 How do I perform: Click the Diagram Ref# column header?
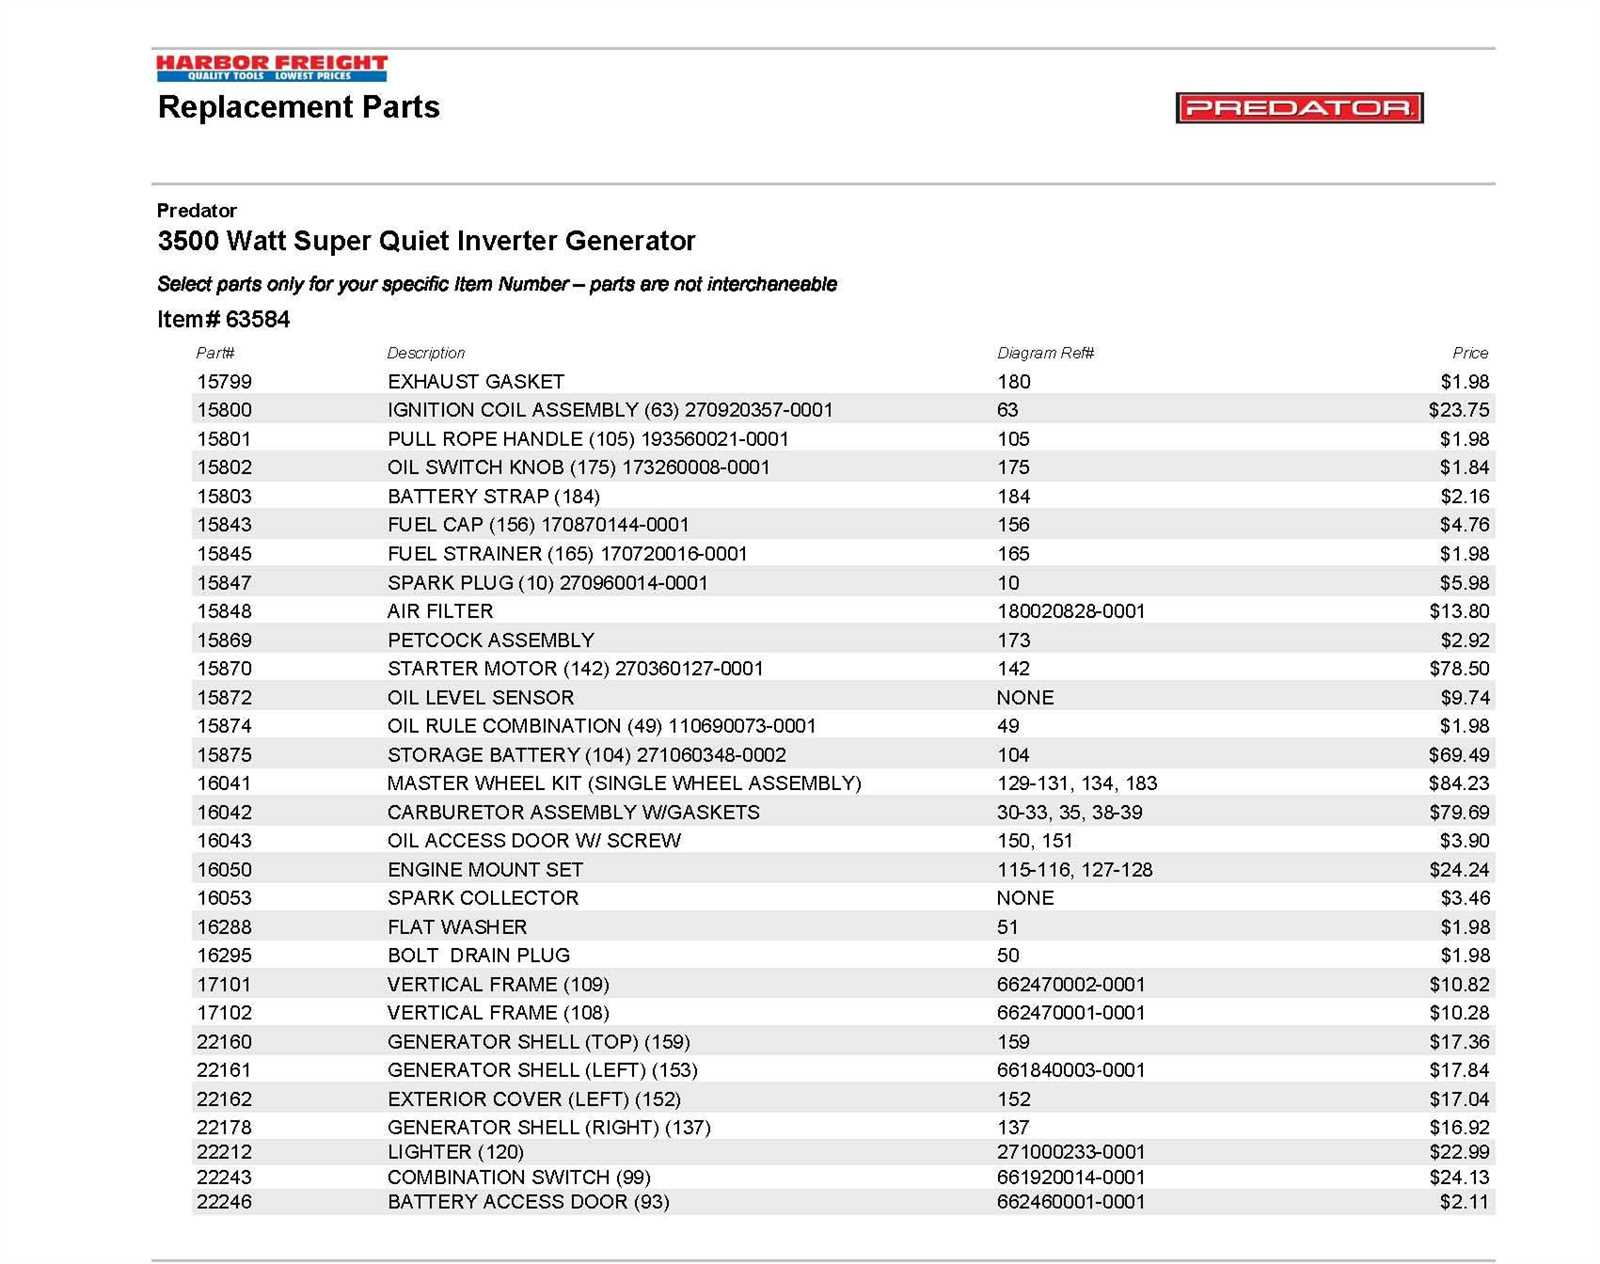coord(1046,353)
